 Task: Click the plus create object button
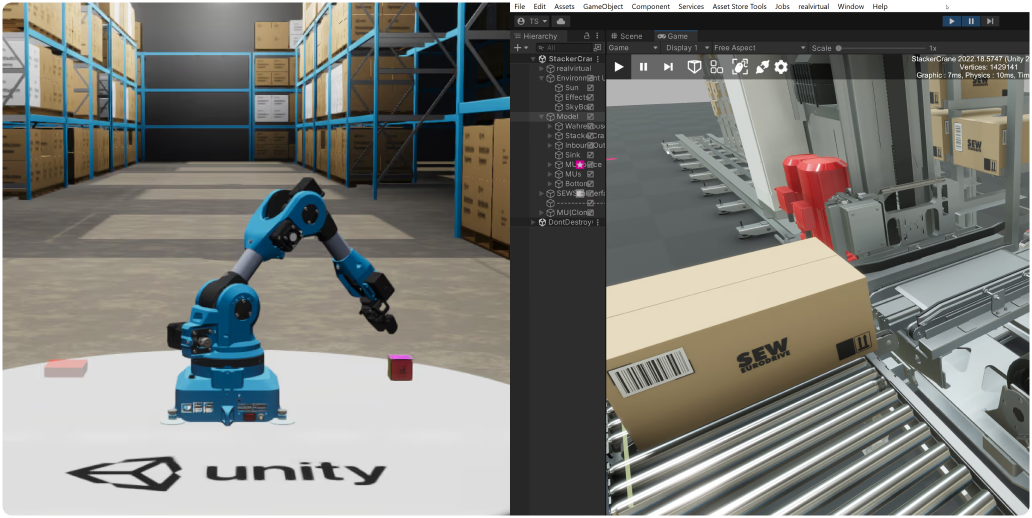(517, 48)
